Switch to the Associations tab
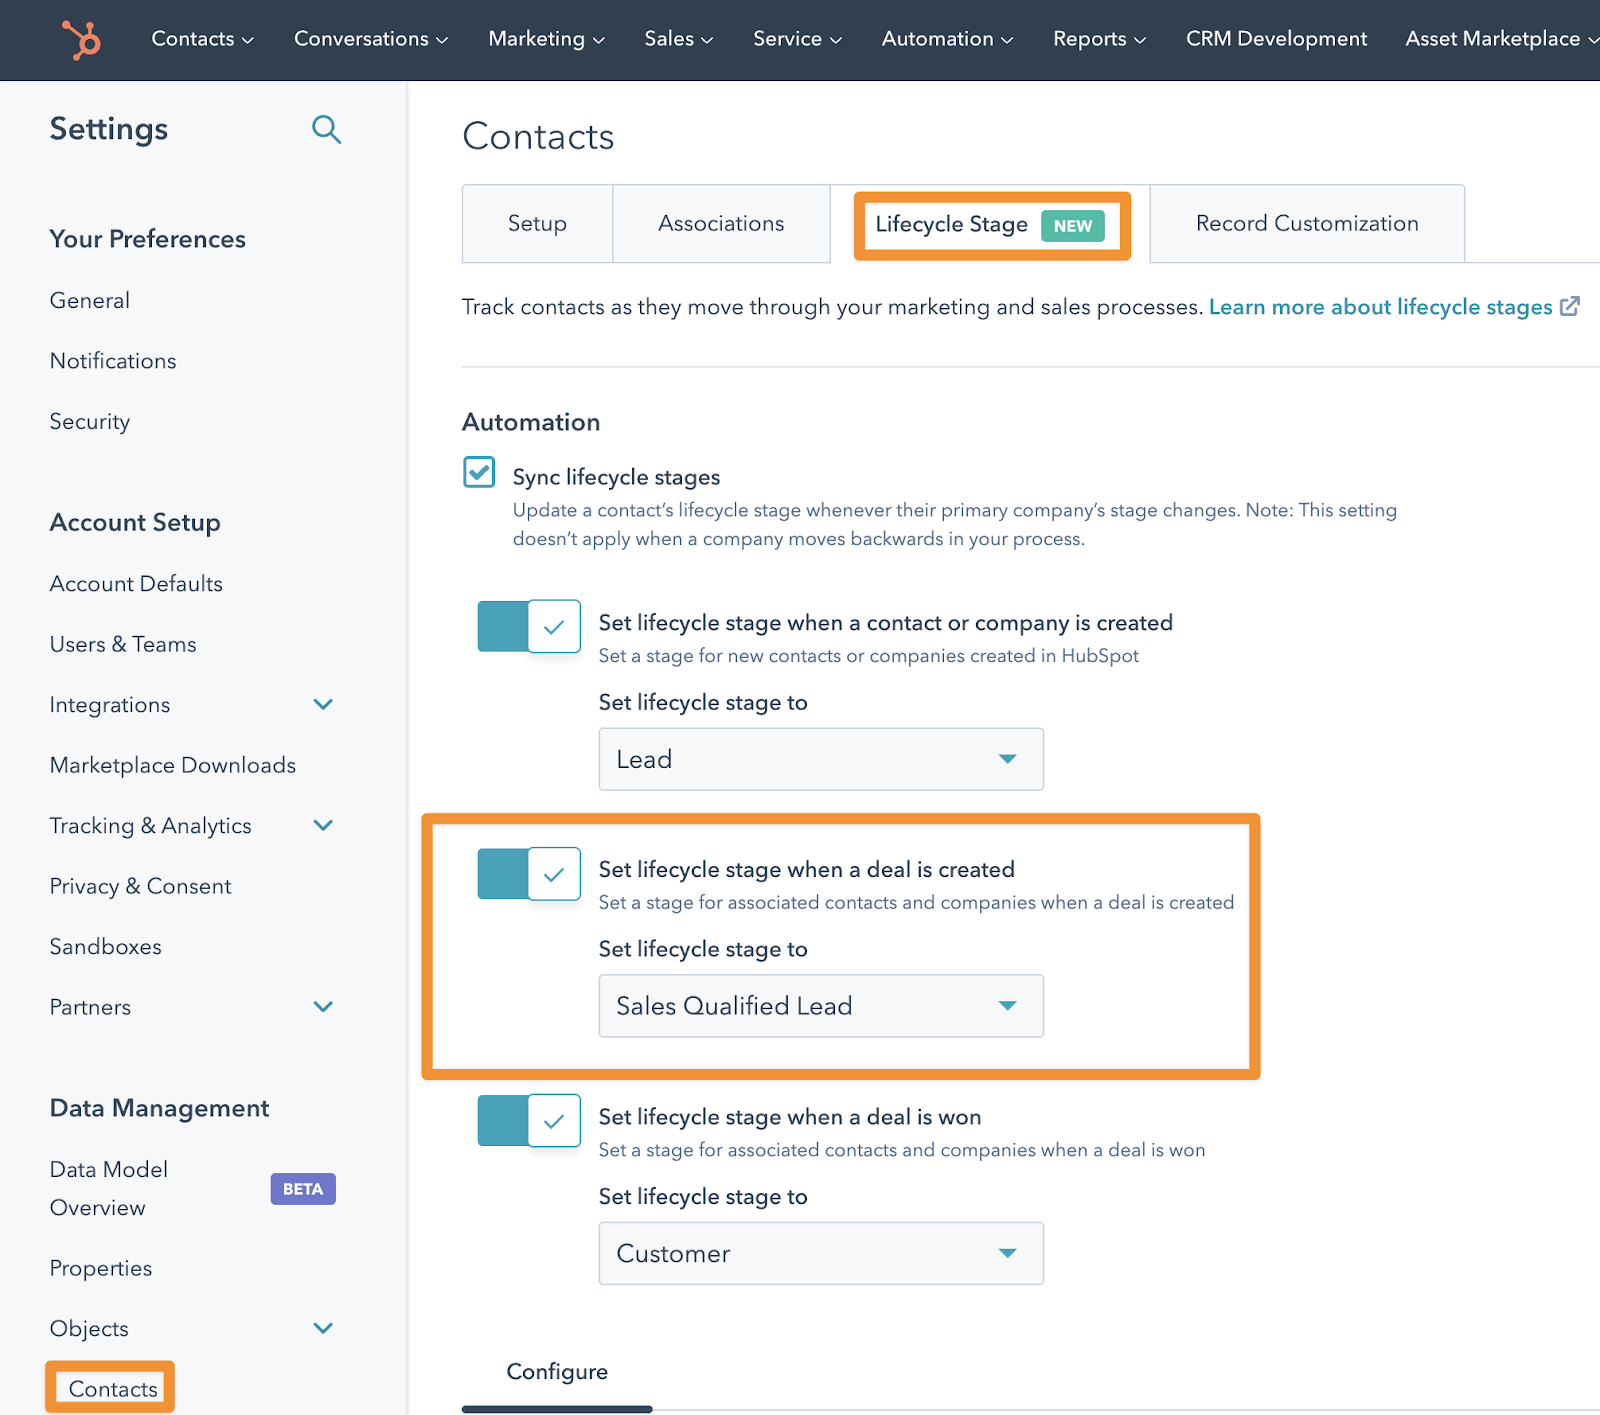Image resolution: width=1600 pixels, height=1415 pixels. pos(721,223)
